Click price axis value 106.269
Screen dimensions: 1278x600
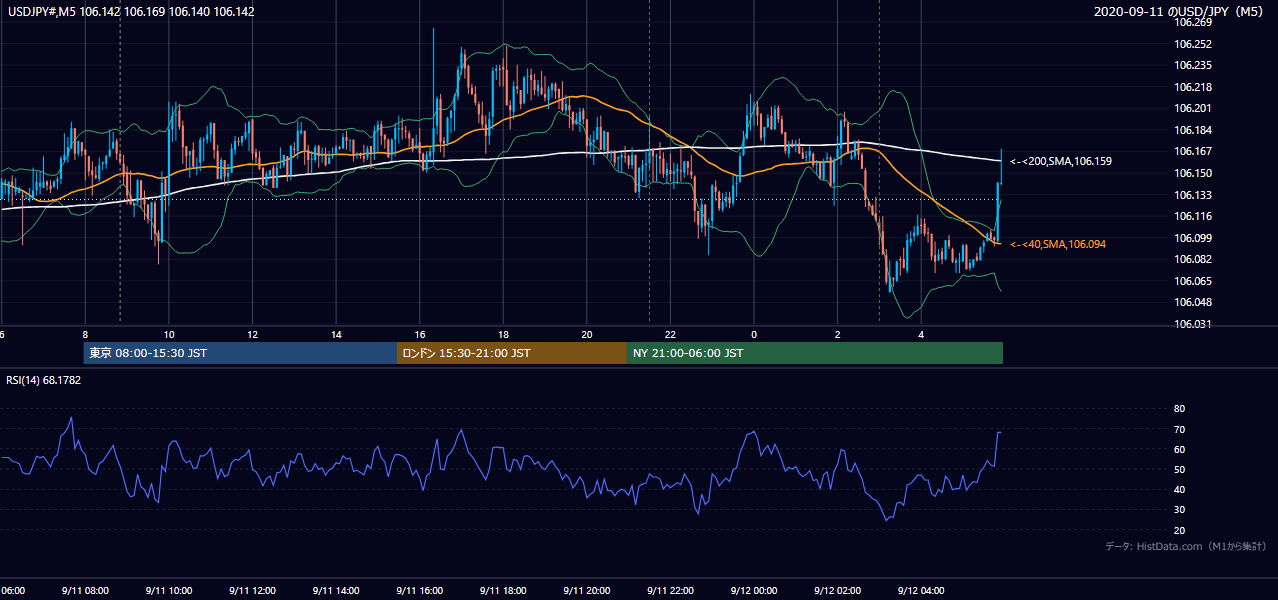pos(1194,22)
